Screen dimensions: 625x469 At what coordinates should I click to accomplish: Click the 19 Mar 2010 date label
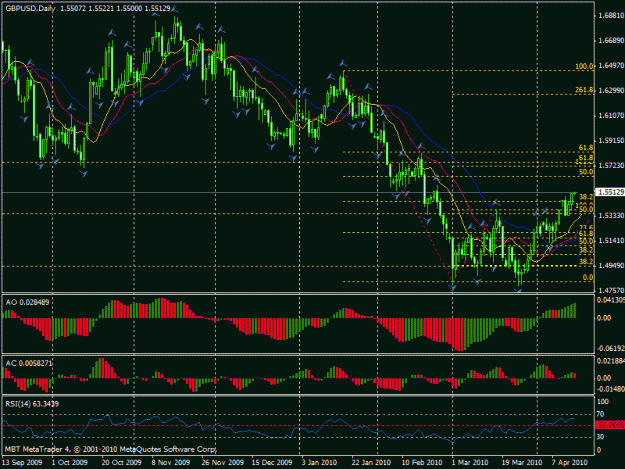(522, 462)
